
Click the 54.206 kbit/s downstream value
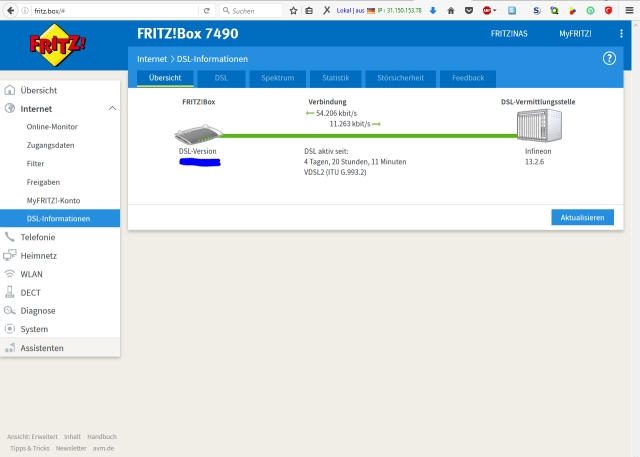click(x=336, y=113)
